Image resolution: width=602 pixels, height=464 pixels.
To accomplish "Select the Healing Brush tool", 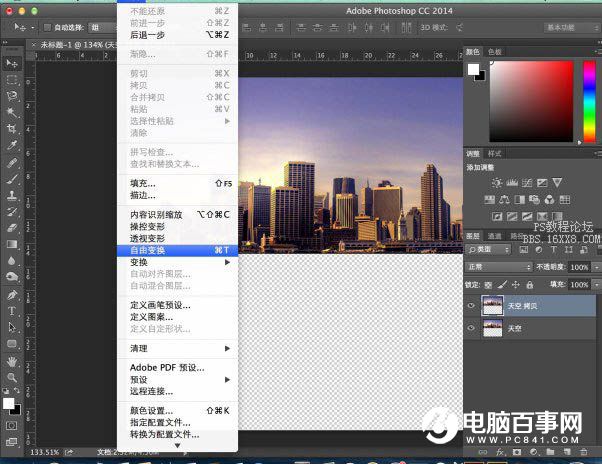I will (12, 163).
